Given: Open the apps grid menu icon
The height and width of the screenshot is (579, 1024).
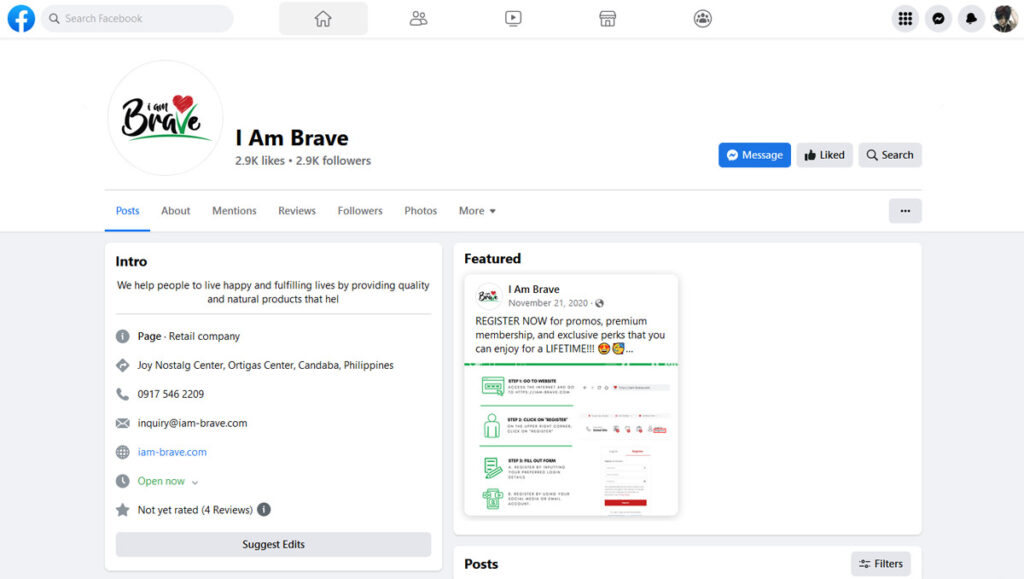Looking at the screenshot, I should click(905, 18).
